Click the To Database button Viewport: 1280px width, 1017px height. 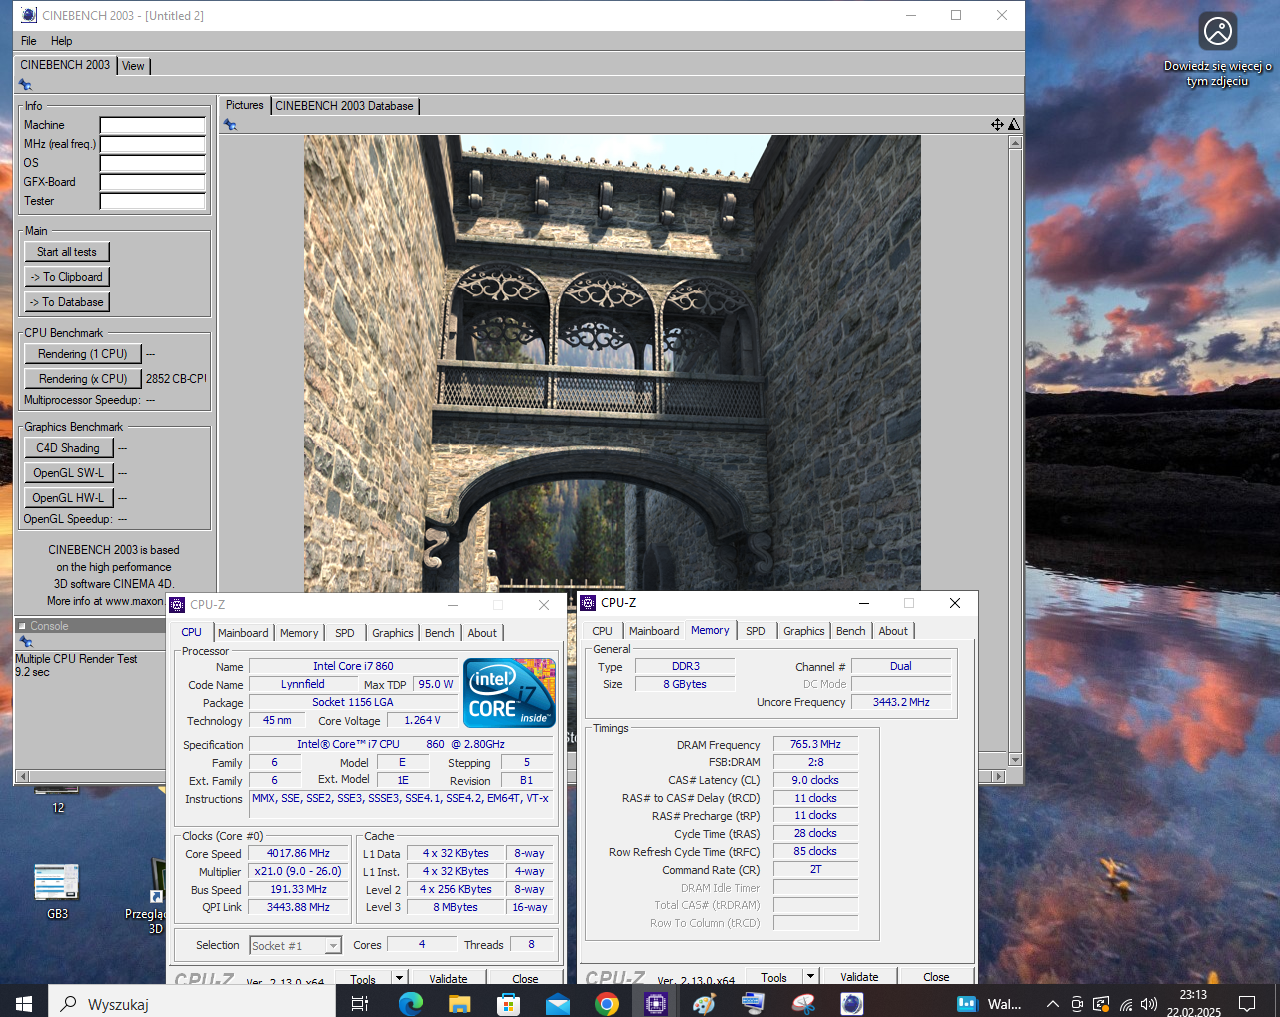point(67,302)
